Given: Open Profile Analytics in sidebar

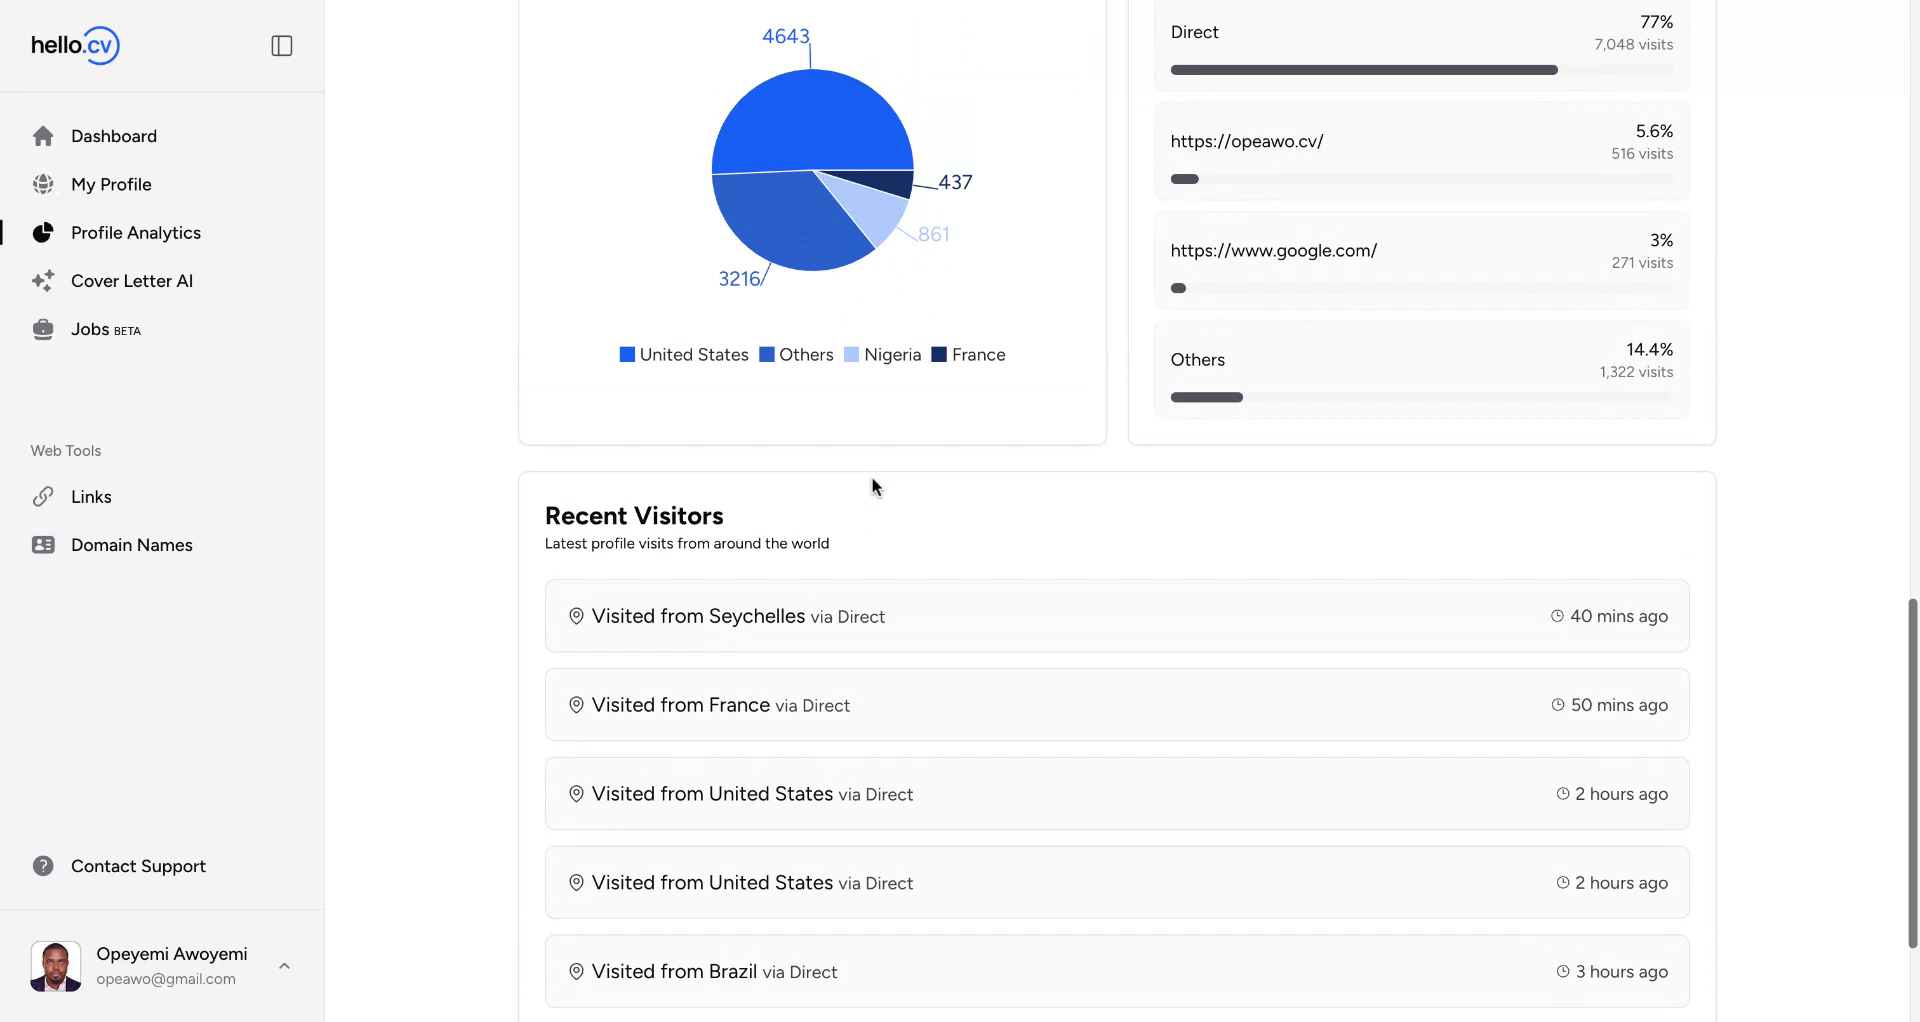Looking at the screenshot, I should click(136, 233).
